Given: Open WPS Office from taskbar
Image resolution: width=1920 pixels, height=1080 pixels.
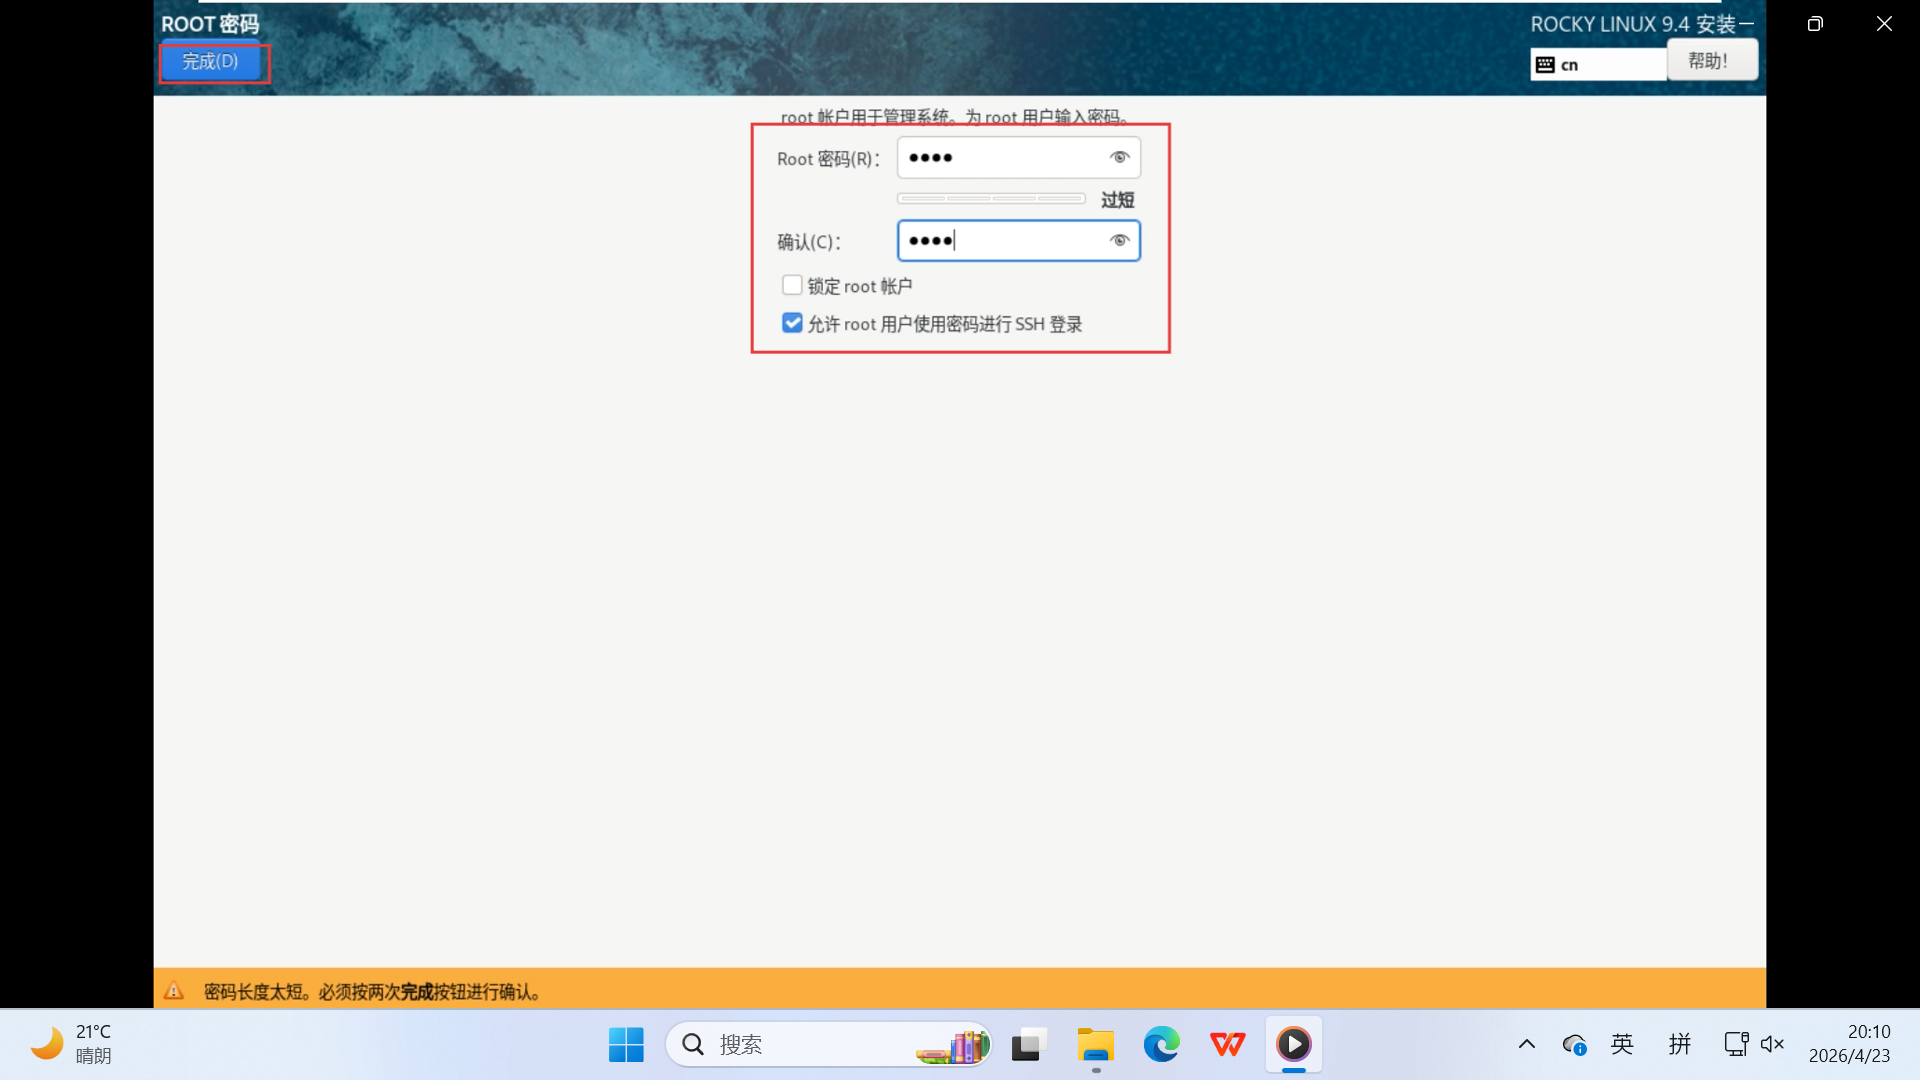Looking at the screenshot, I should pyautogui.click(x=1227, y=1045).
